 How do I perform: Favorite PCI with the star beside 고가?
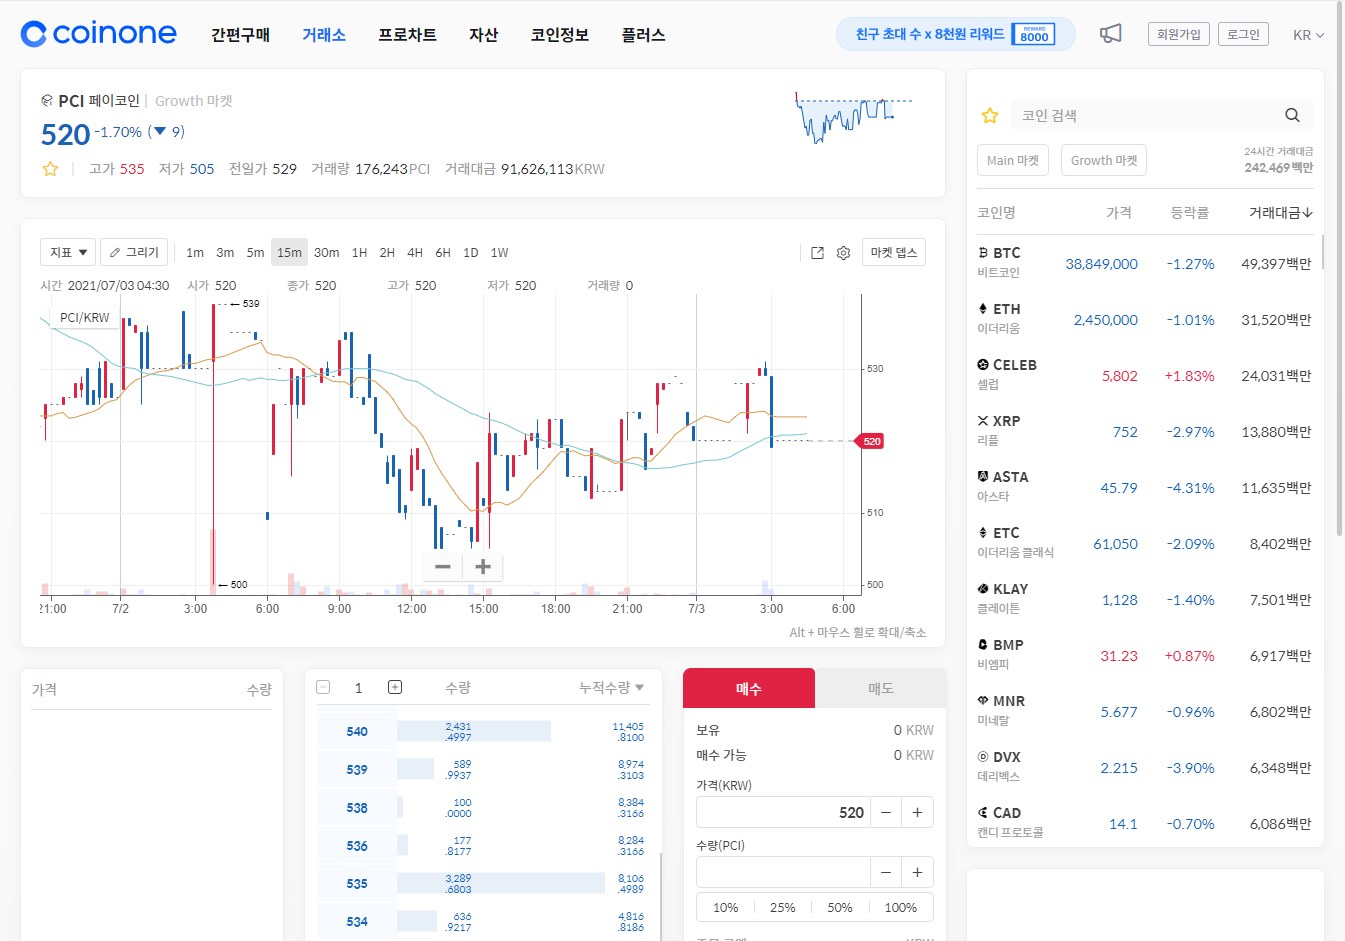[50, 169]
